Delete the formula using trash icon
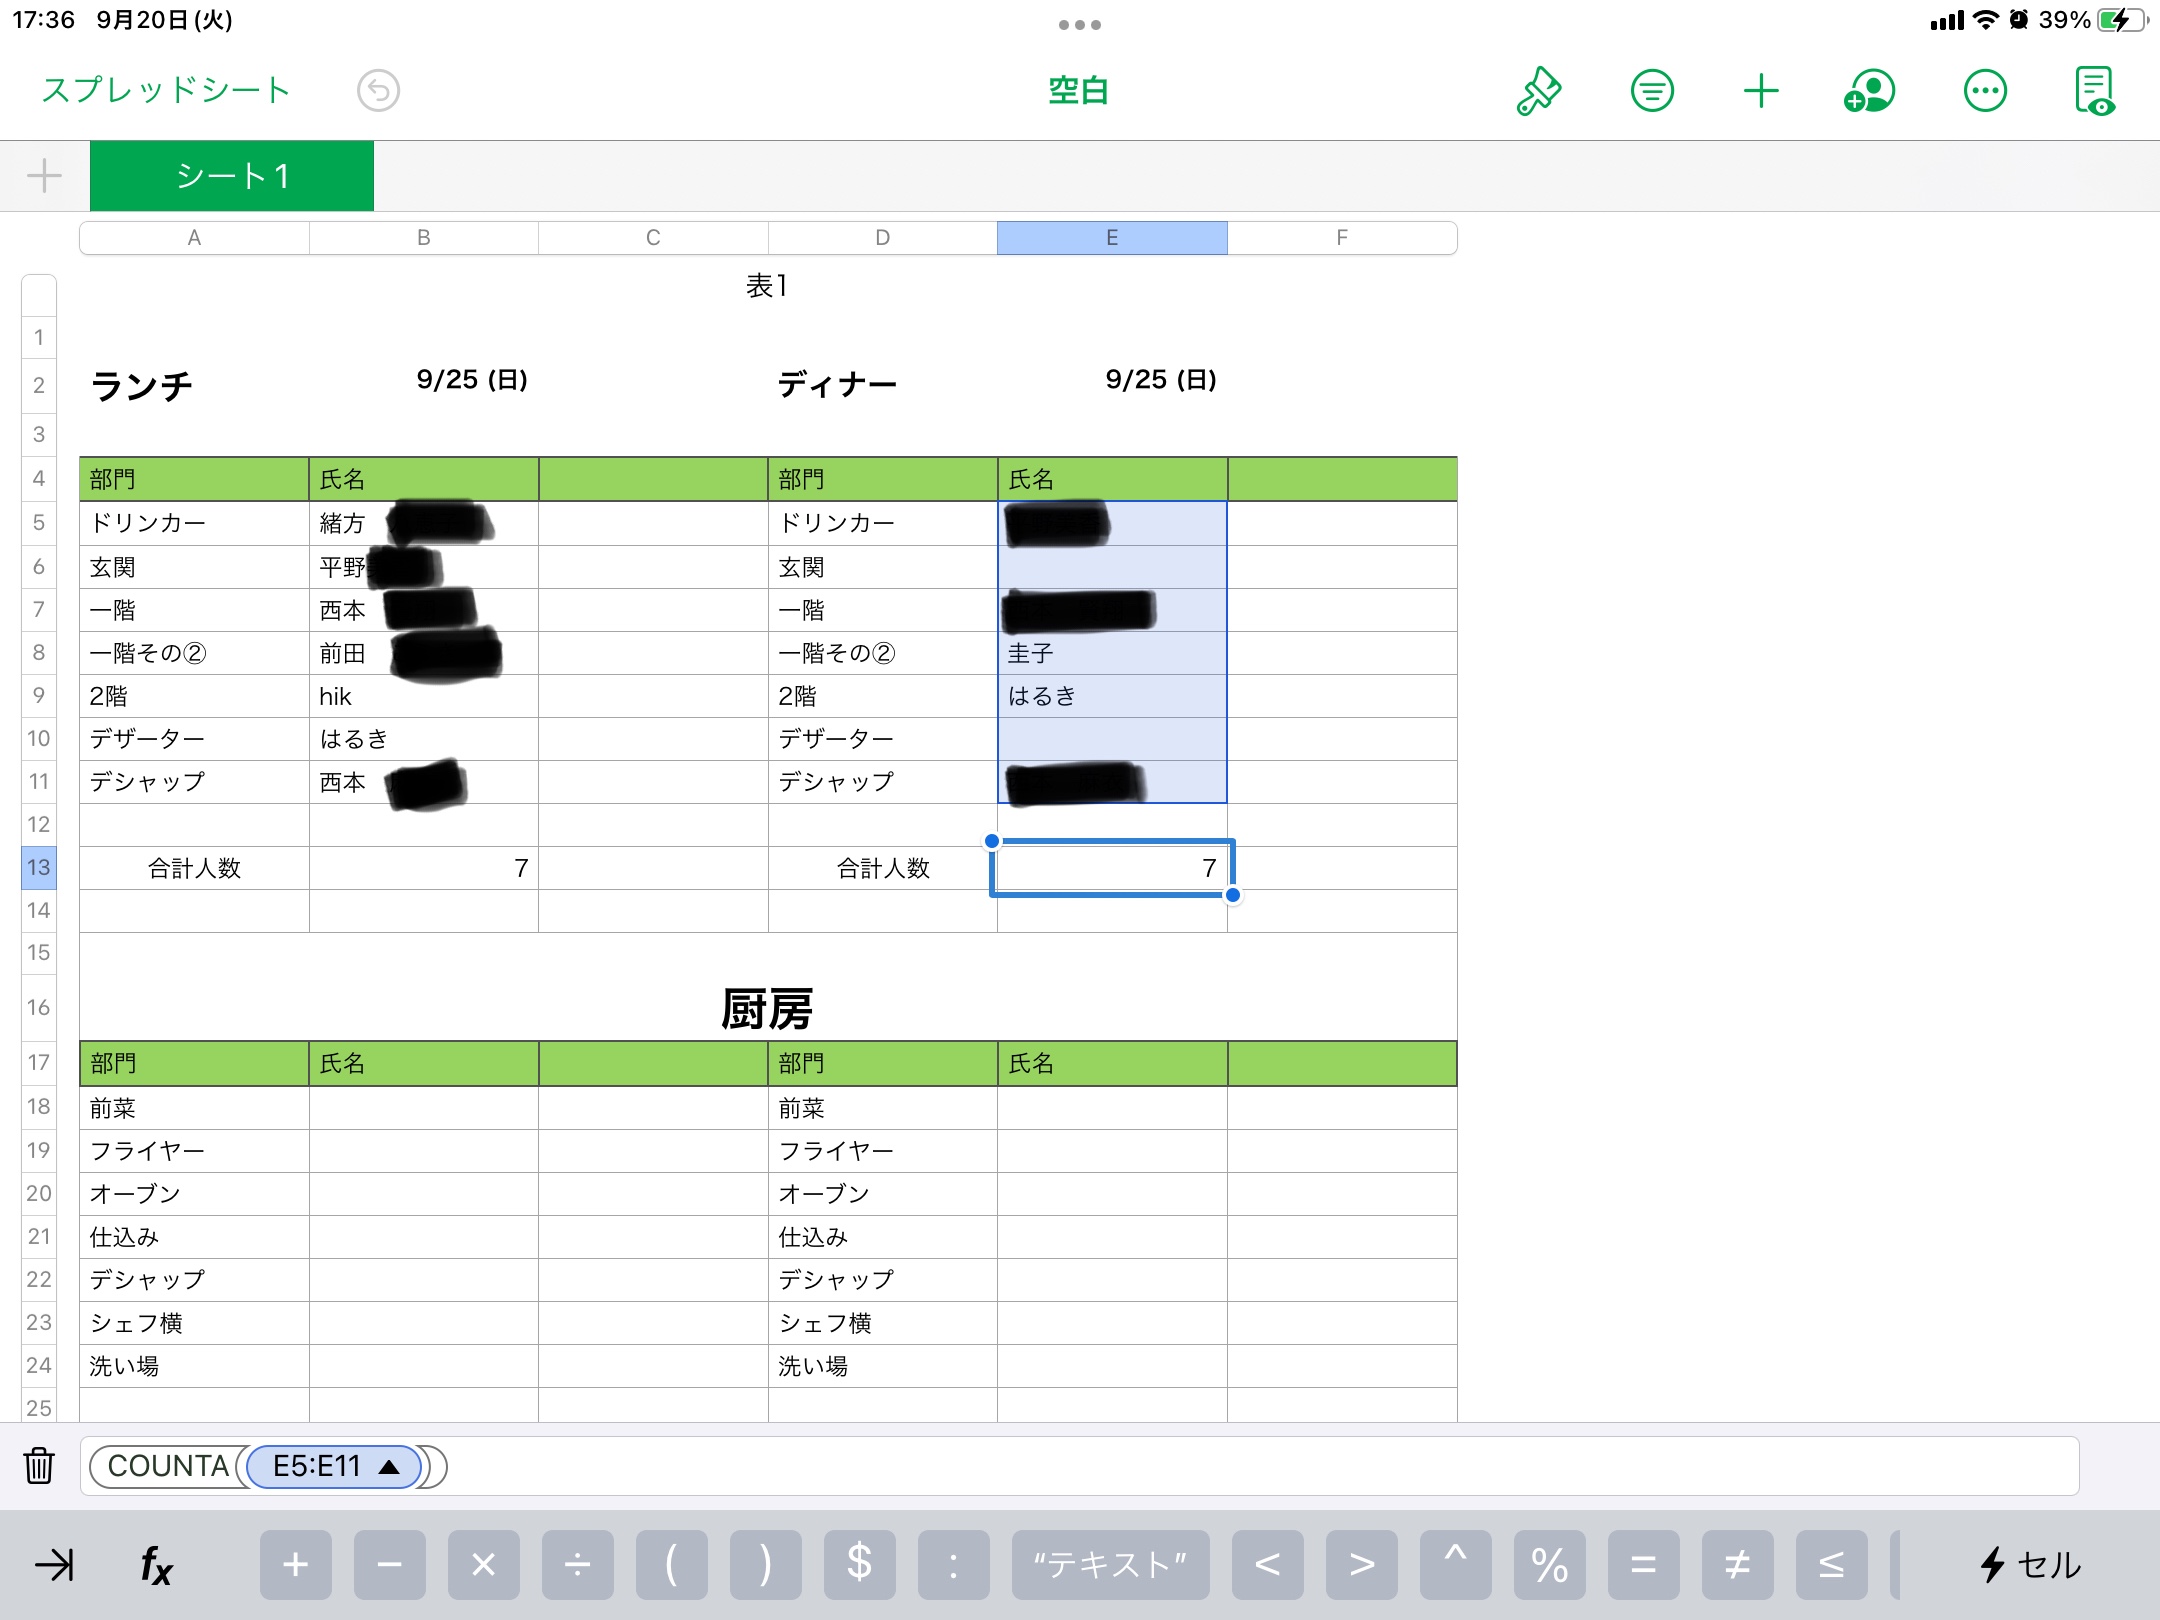The height and width of the screenshot is (1620, 2160). coord(38,1466)
